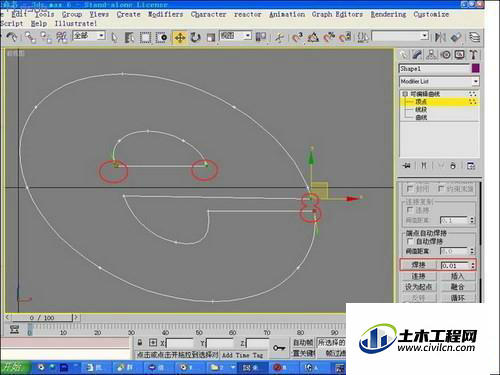Open the Utilities hammer panel
500x375 pixels.
click(474, 55)
